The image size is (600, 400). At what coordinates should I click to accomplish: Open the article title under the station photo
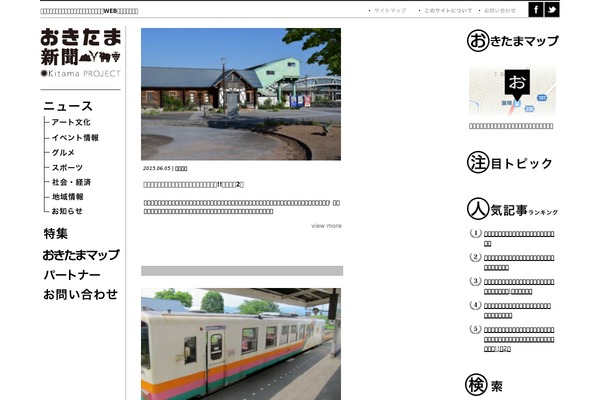[x=193, y=184]
